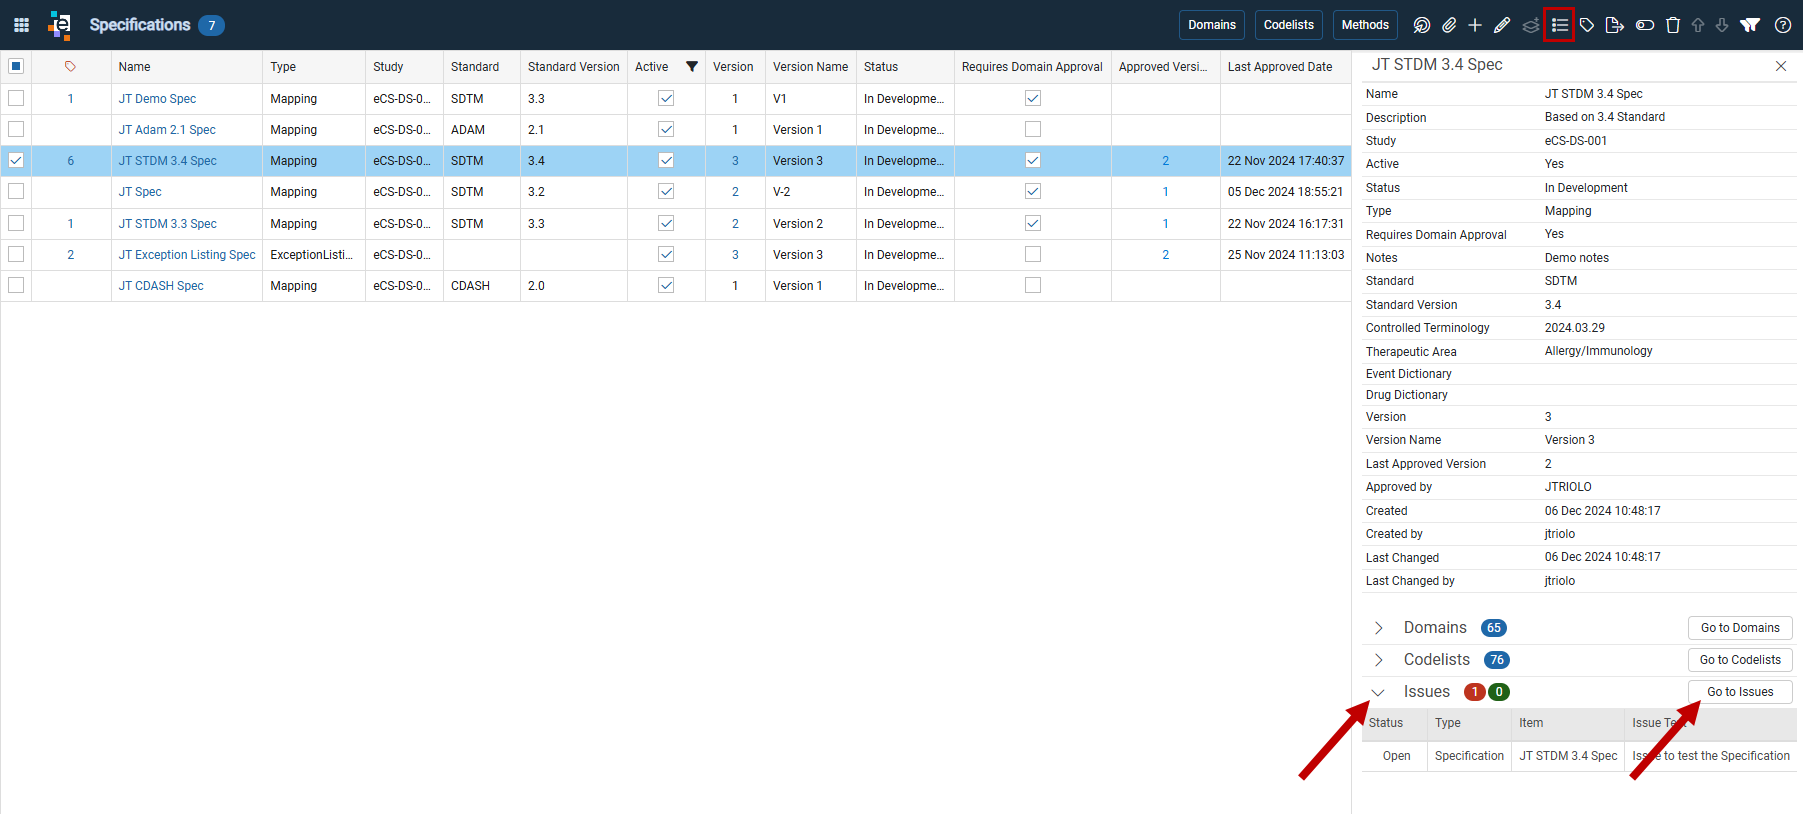Image resolution: width=1803 pixels, height=814 pixels.
Task: Click the Go to Issues button
Action: 1740,692
